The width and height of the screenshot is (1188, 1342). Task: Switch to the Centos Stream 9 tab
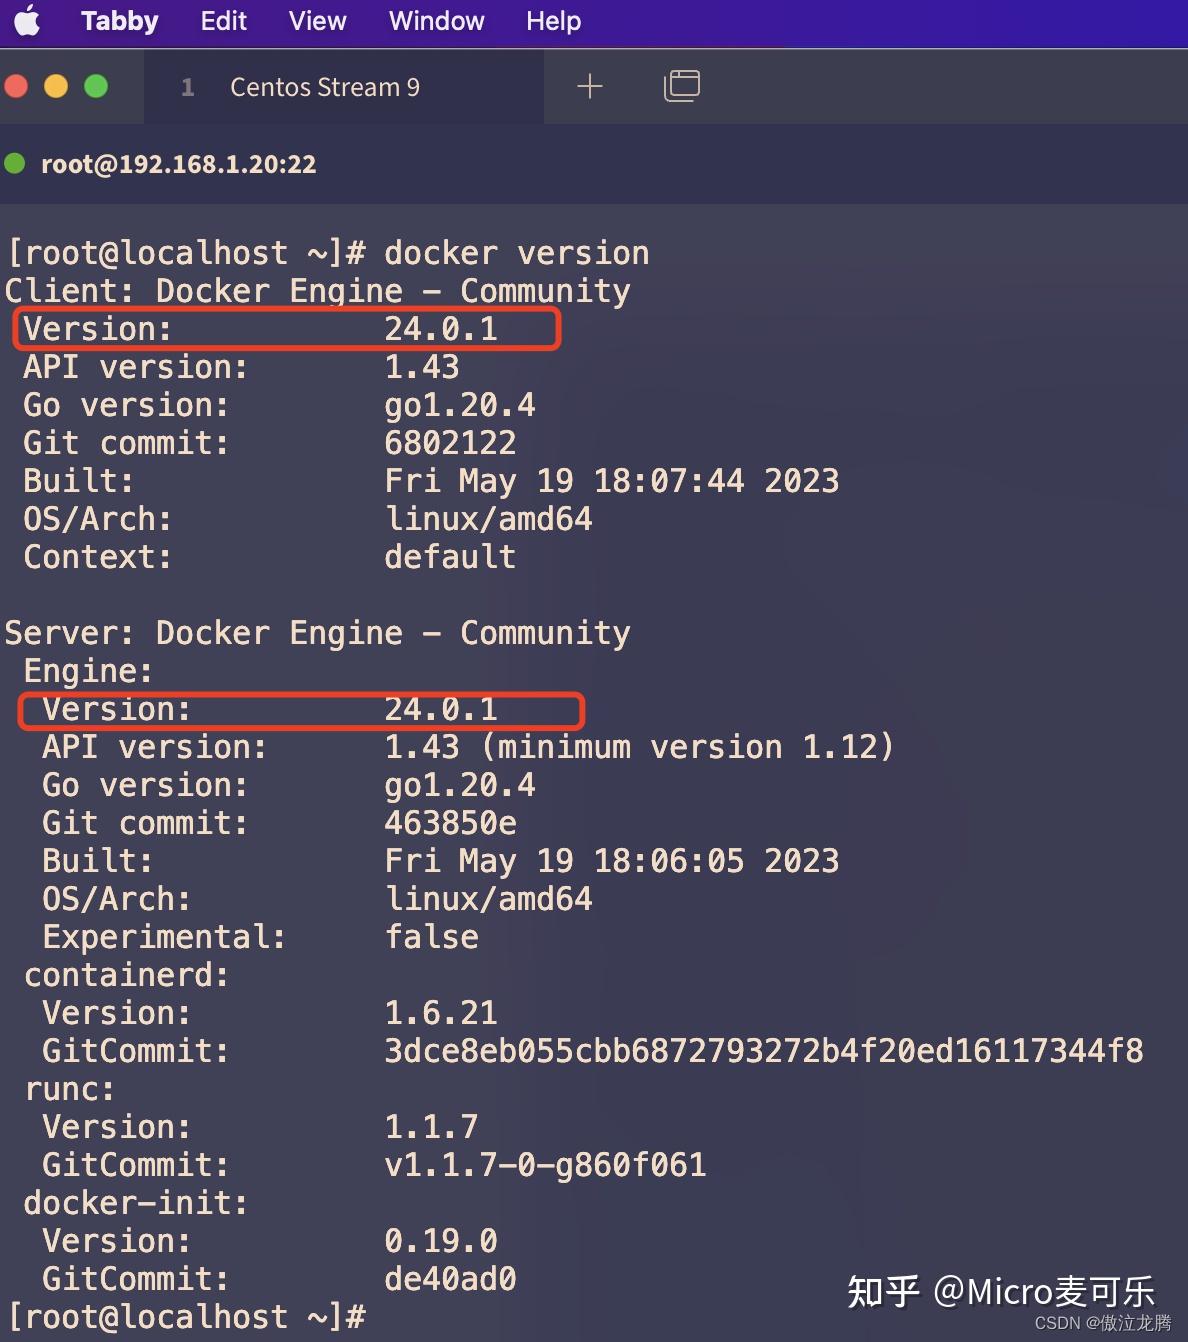click(x=324, y=87)
